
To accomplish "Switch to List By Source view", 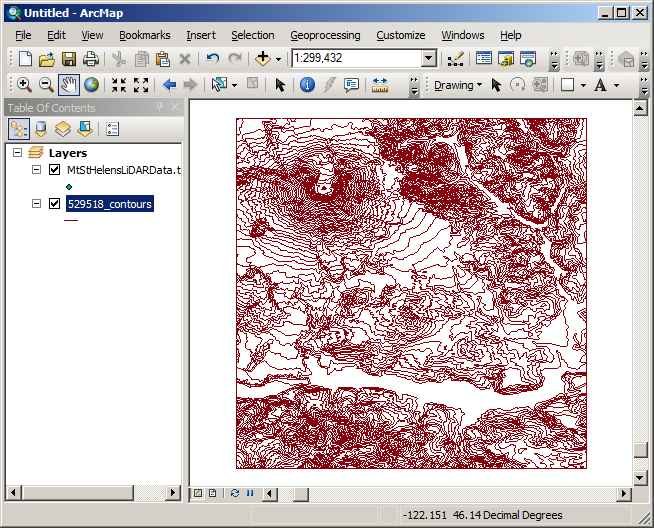I will pyautogui.click(x=41, y=128).
